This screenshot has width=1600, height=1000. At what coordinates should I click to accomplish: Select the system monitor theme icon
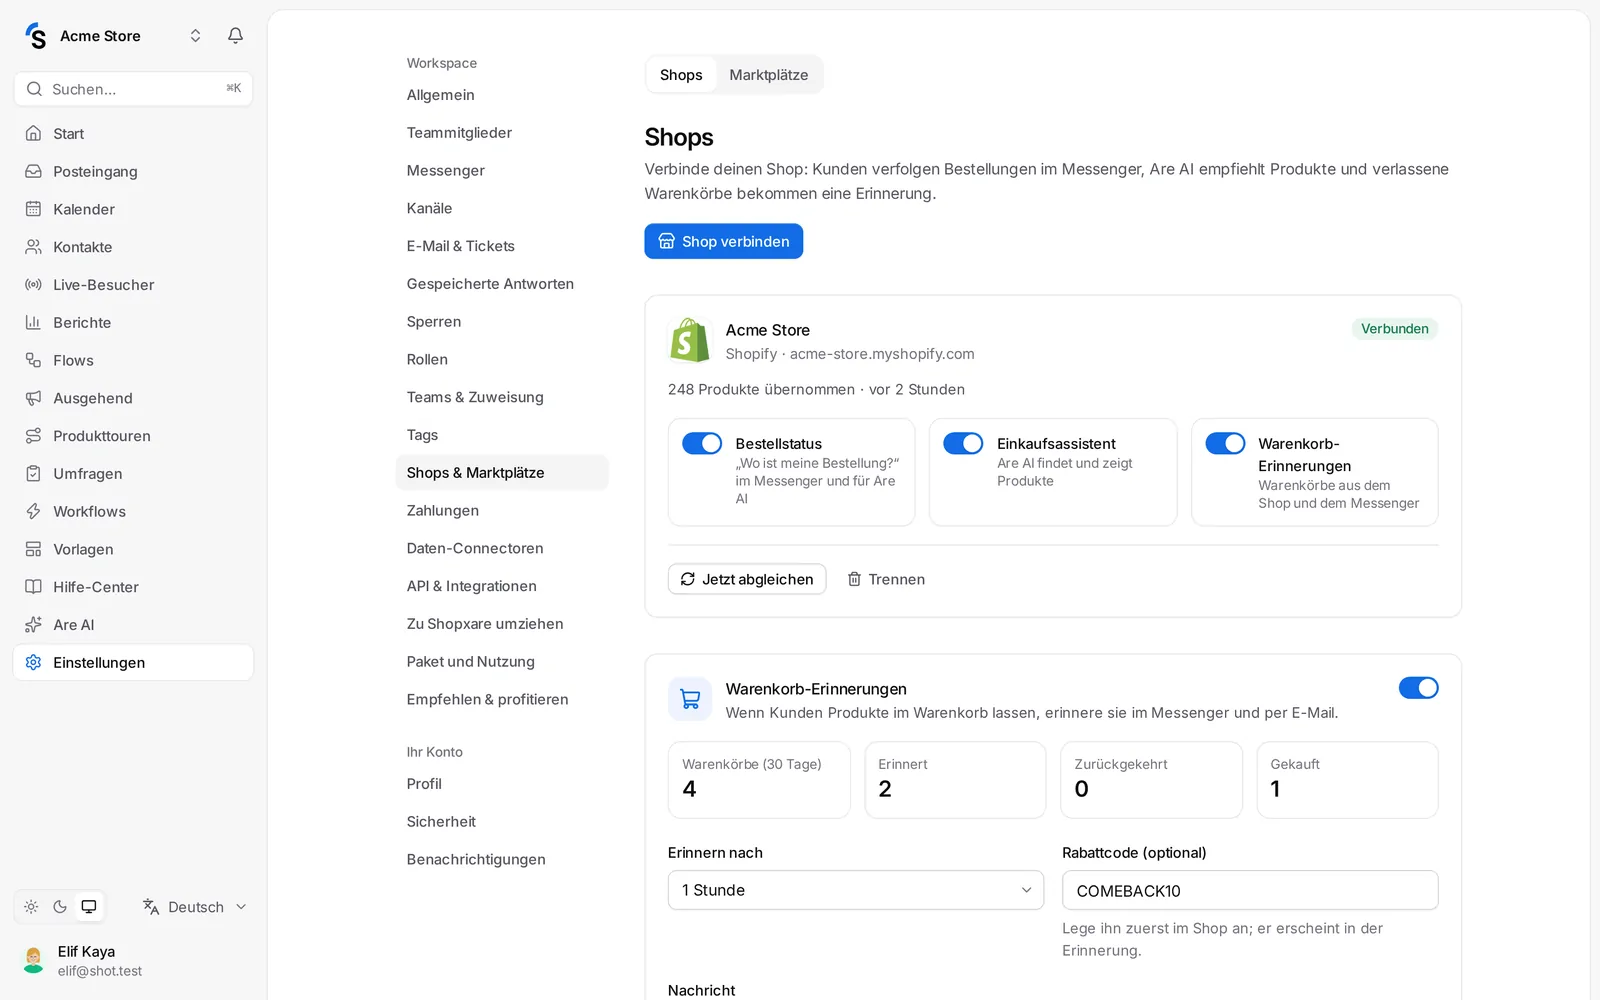(89, 907)
